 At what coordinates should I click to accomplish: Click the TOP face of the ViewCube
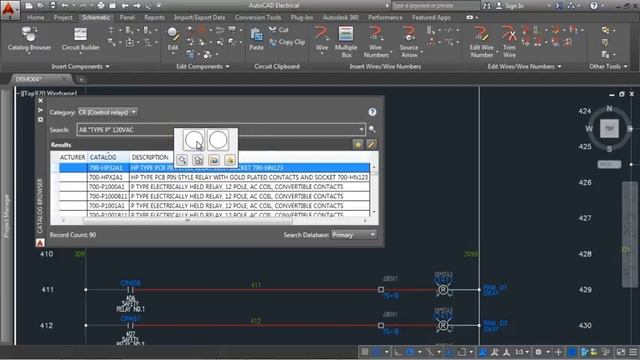609,128
